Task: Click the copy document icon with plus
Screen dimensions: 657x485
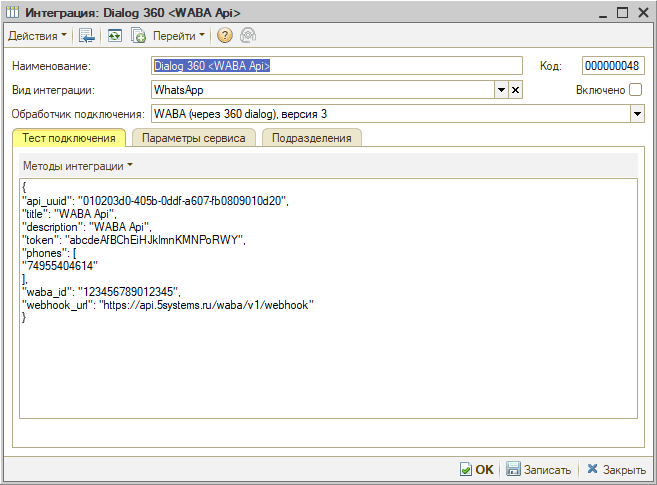Action: point(138,36)
